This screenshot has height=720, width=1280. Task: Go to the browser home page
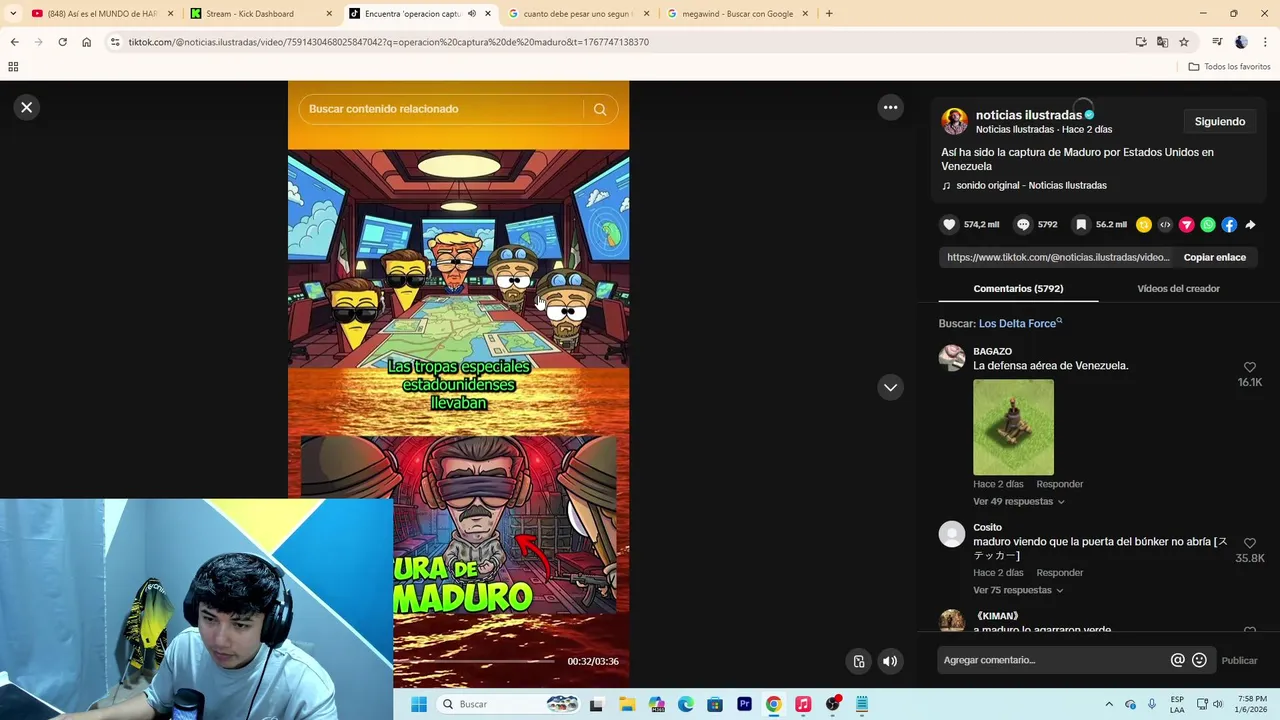[86, 42]
